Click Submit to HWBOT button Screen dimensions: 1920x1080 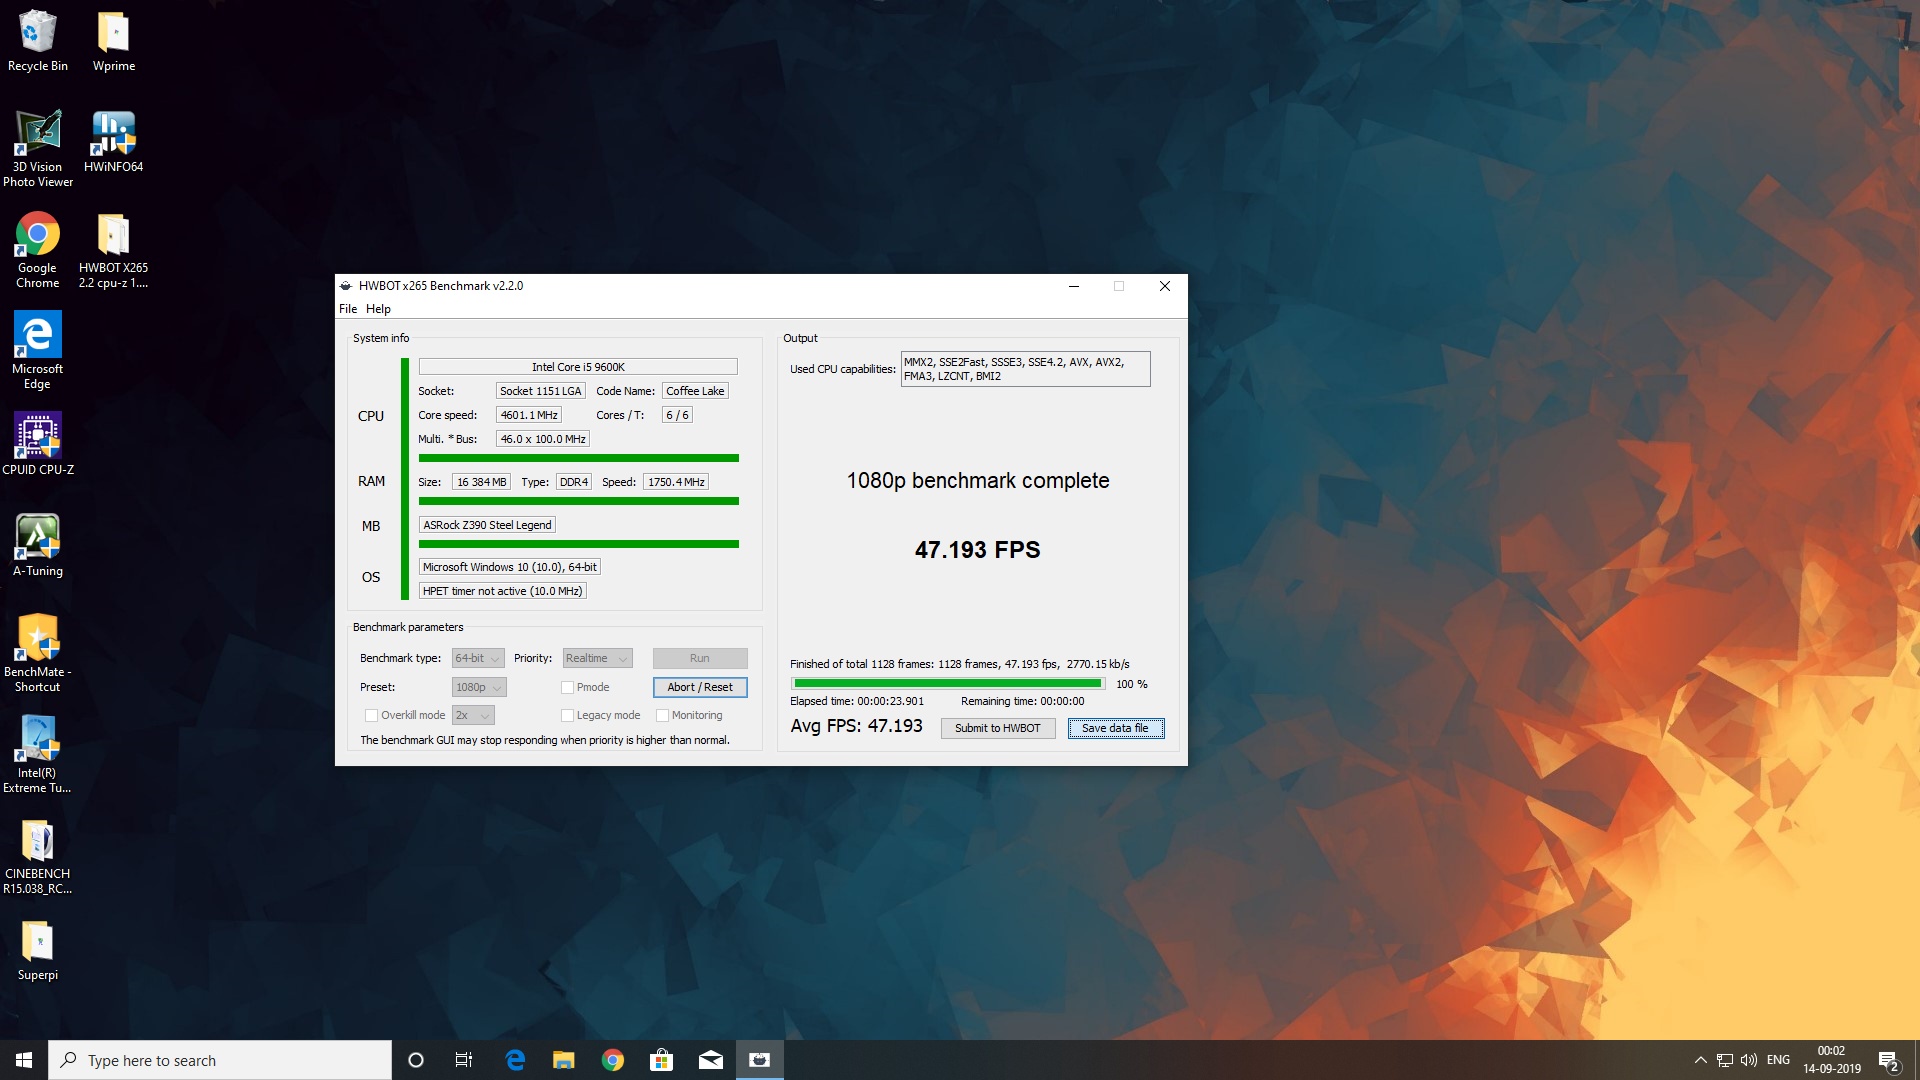tap(998, 728)
